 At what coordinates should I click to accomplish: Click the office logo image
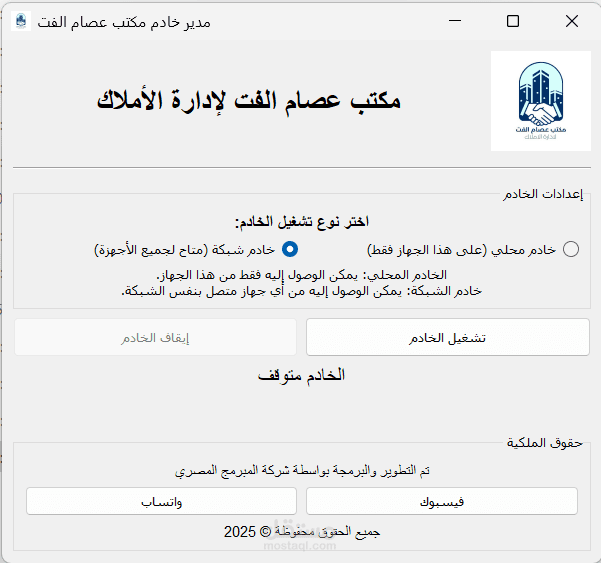click(x=541, y=101)
